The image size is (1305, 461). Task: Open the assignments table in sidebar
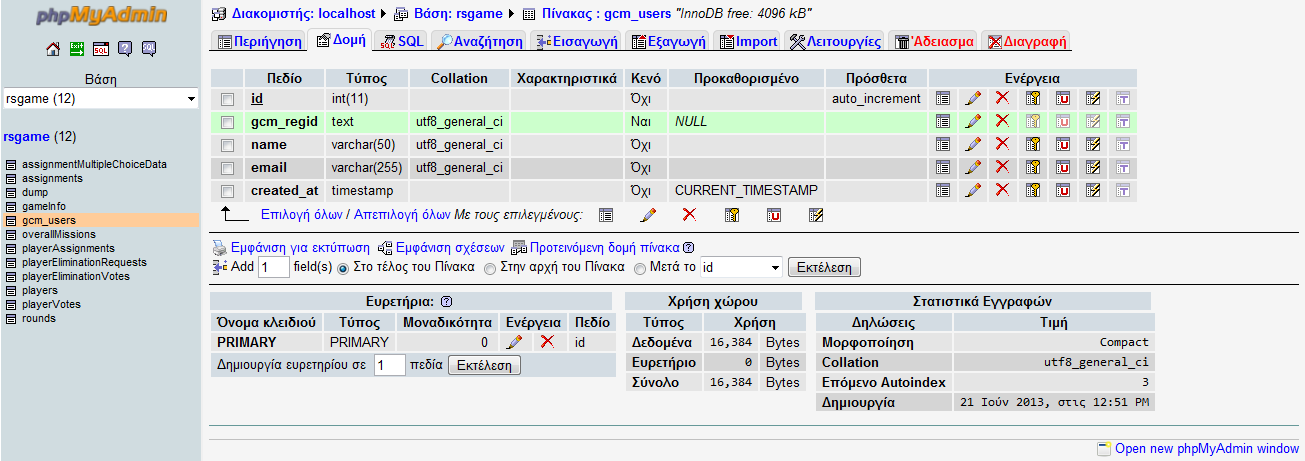tap(51, 178)
